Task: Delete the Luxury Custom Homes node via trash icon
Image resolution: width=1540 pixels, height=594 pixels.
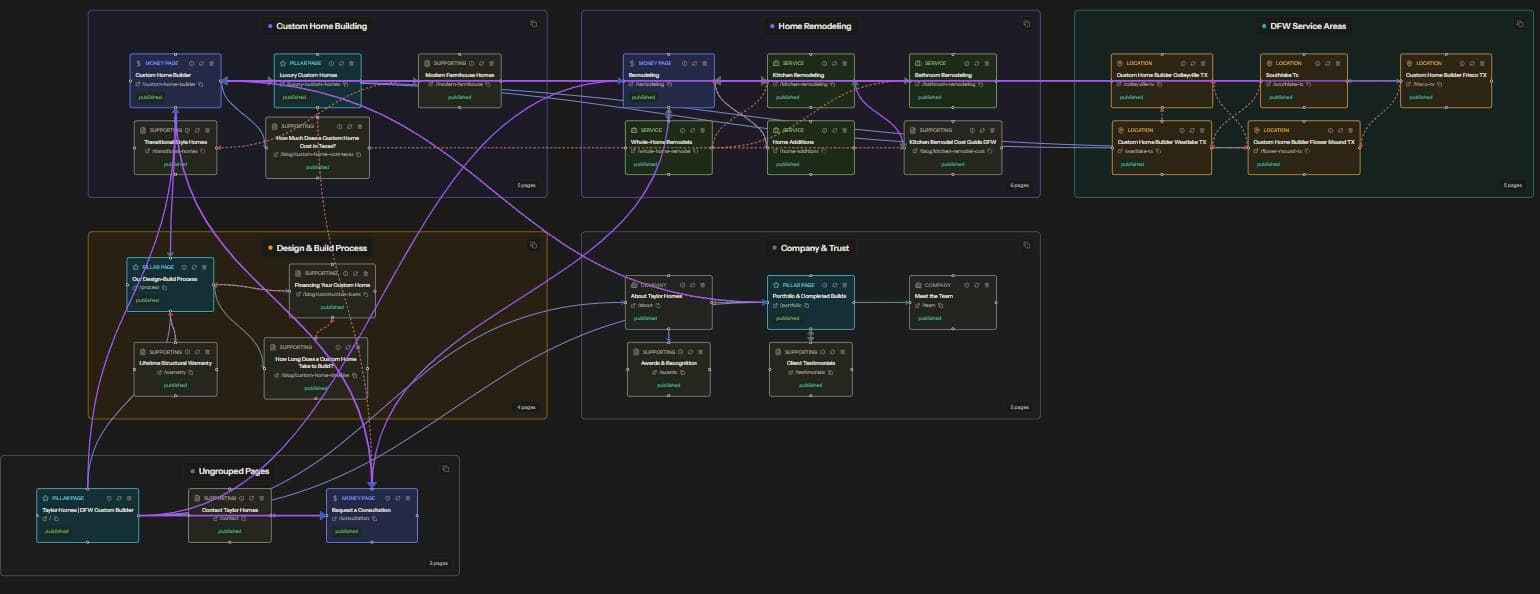Action: tap(351, 63)
